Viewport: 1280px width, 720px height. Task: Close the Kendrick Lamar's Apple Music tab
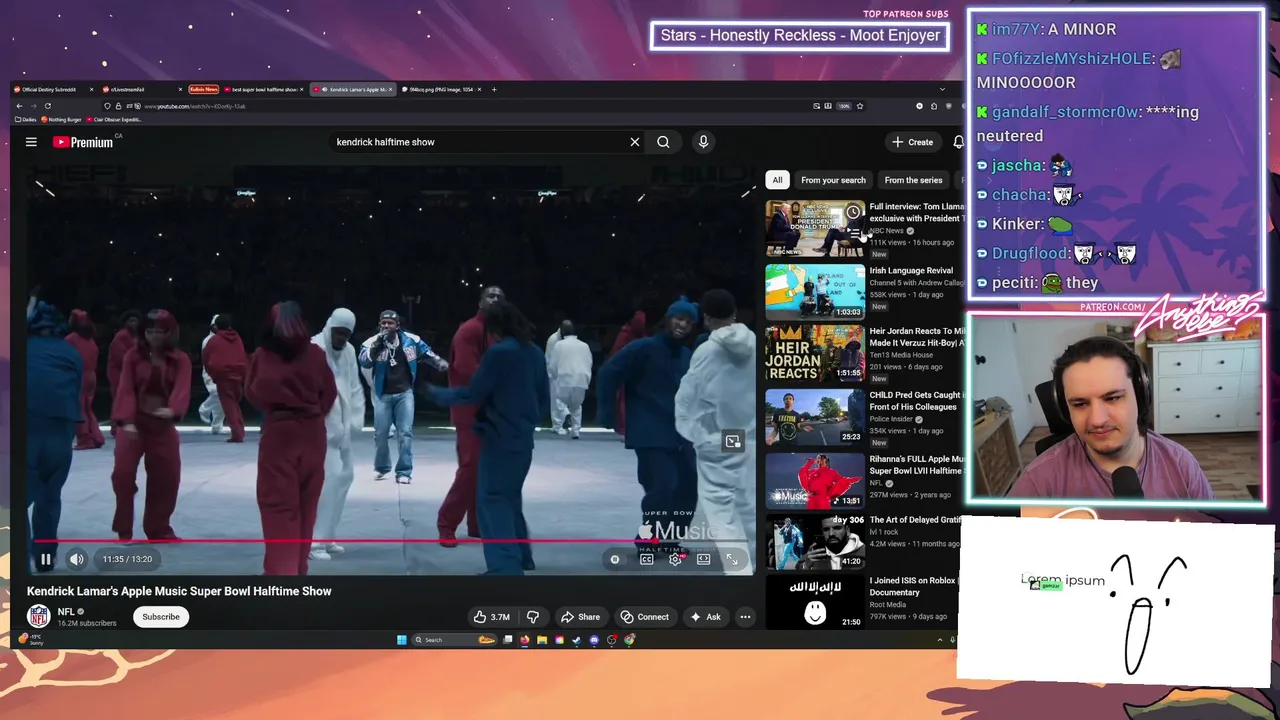click(390, 89)
